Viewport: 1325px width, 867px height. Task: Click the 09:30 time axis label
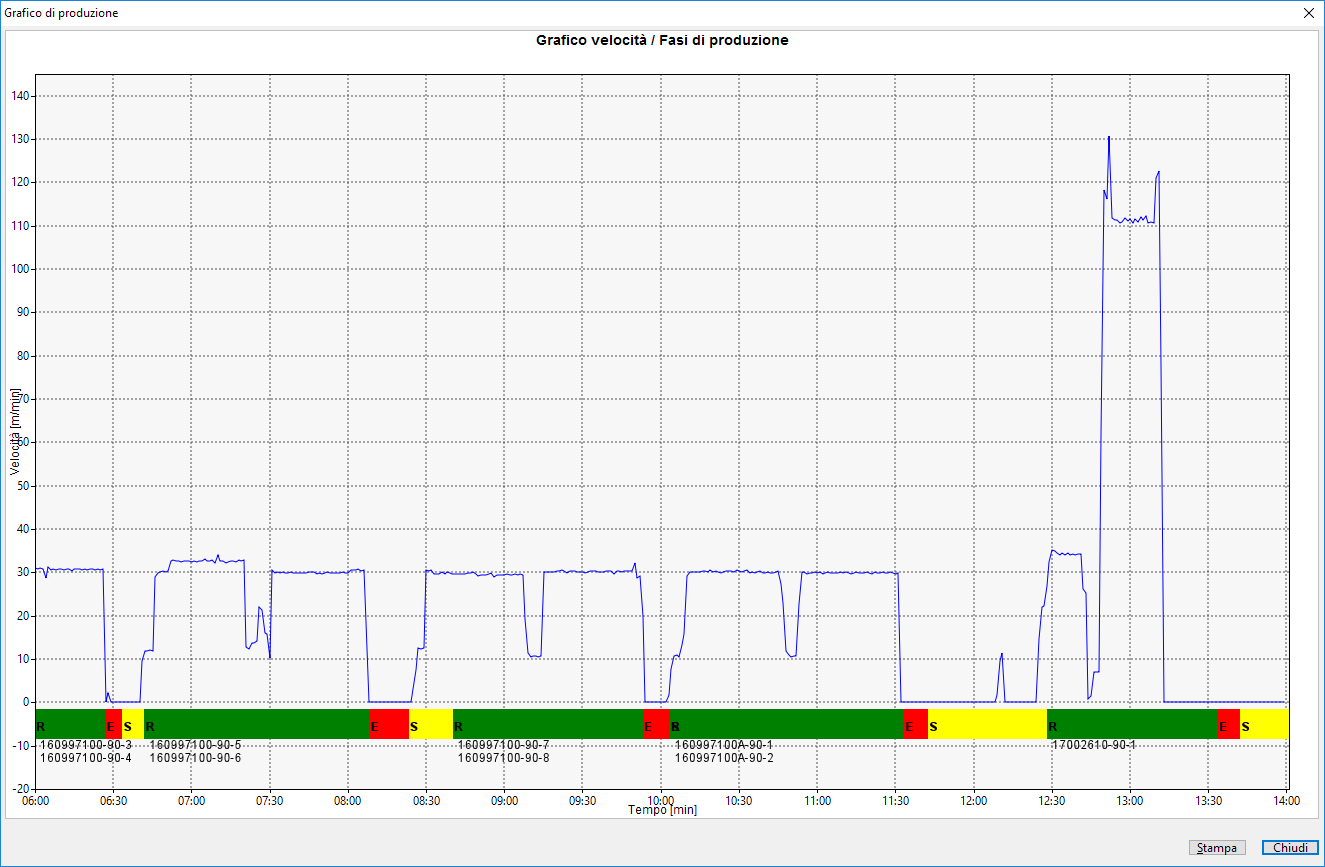pos(583,801)
